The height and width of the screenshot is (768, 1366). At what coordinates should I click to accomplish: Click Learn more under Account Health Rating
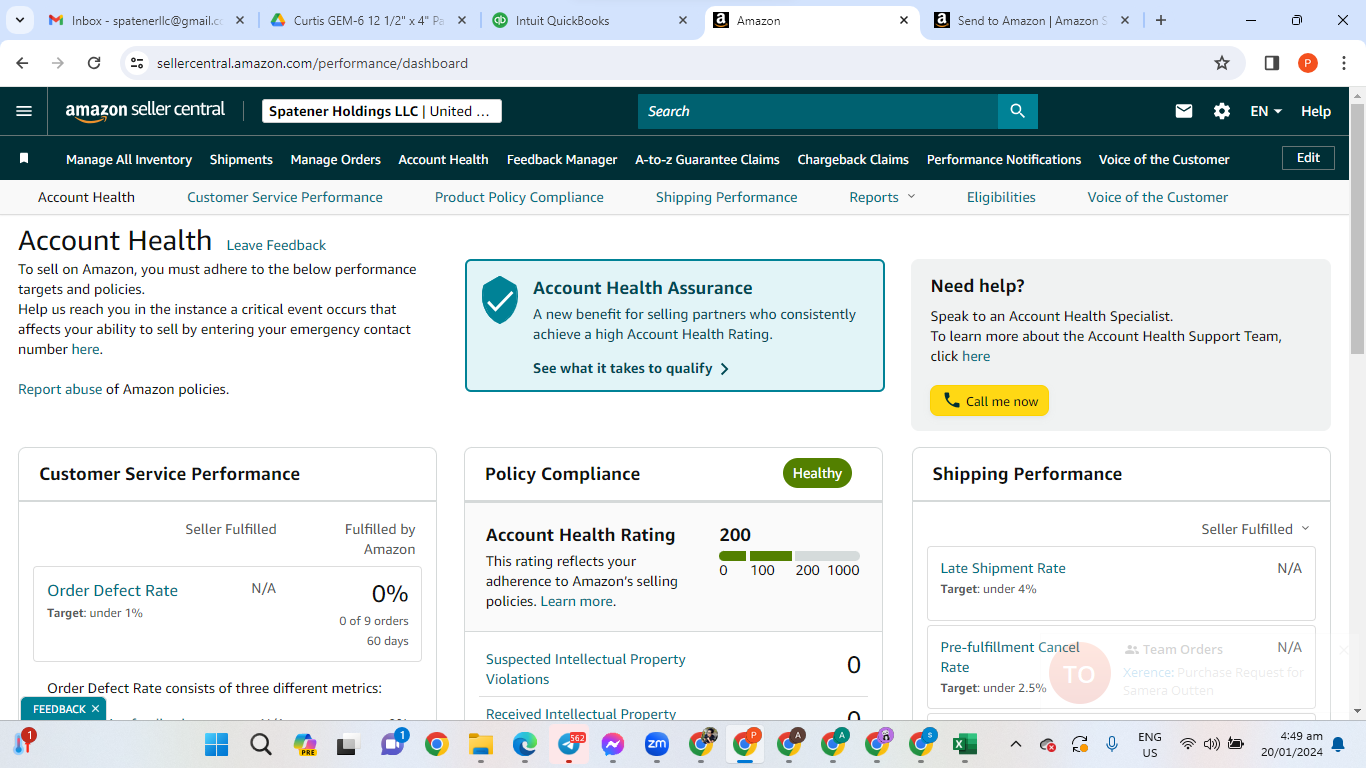click(577, 601)
